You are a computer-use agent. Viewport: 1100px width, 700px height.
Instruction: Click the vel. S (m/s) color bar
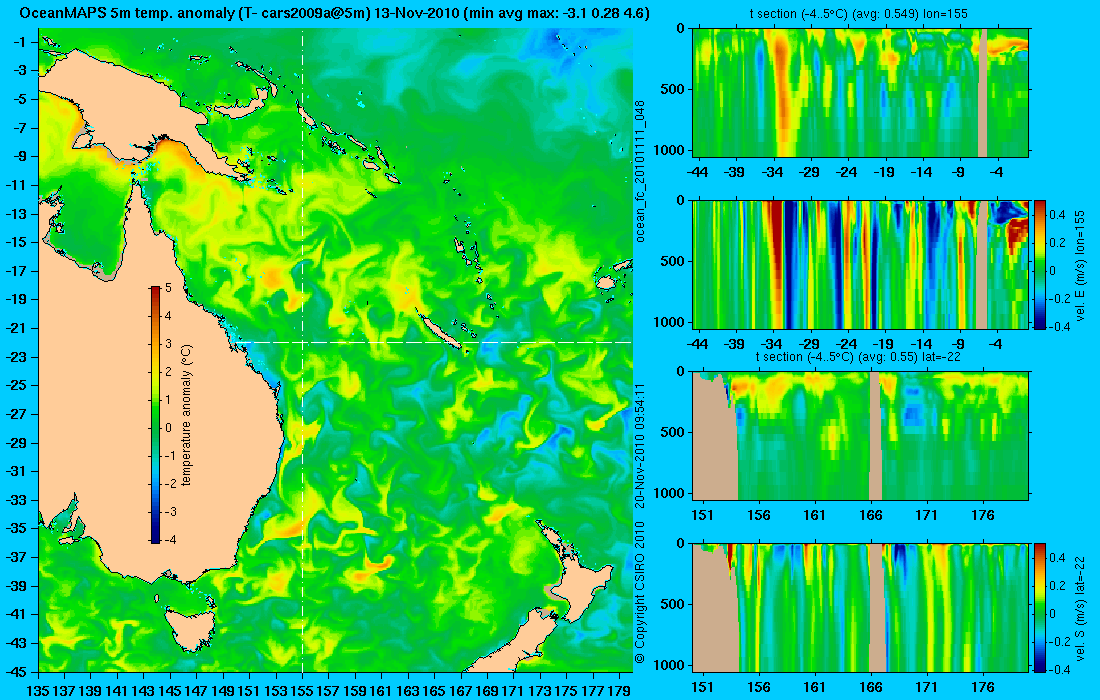coord(1040,607)
